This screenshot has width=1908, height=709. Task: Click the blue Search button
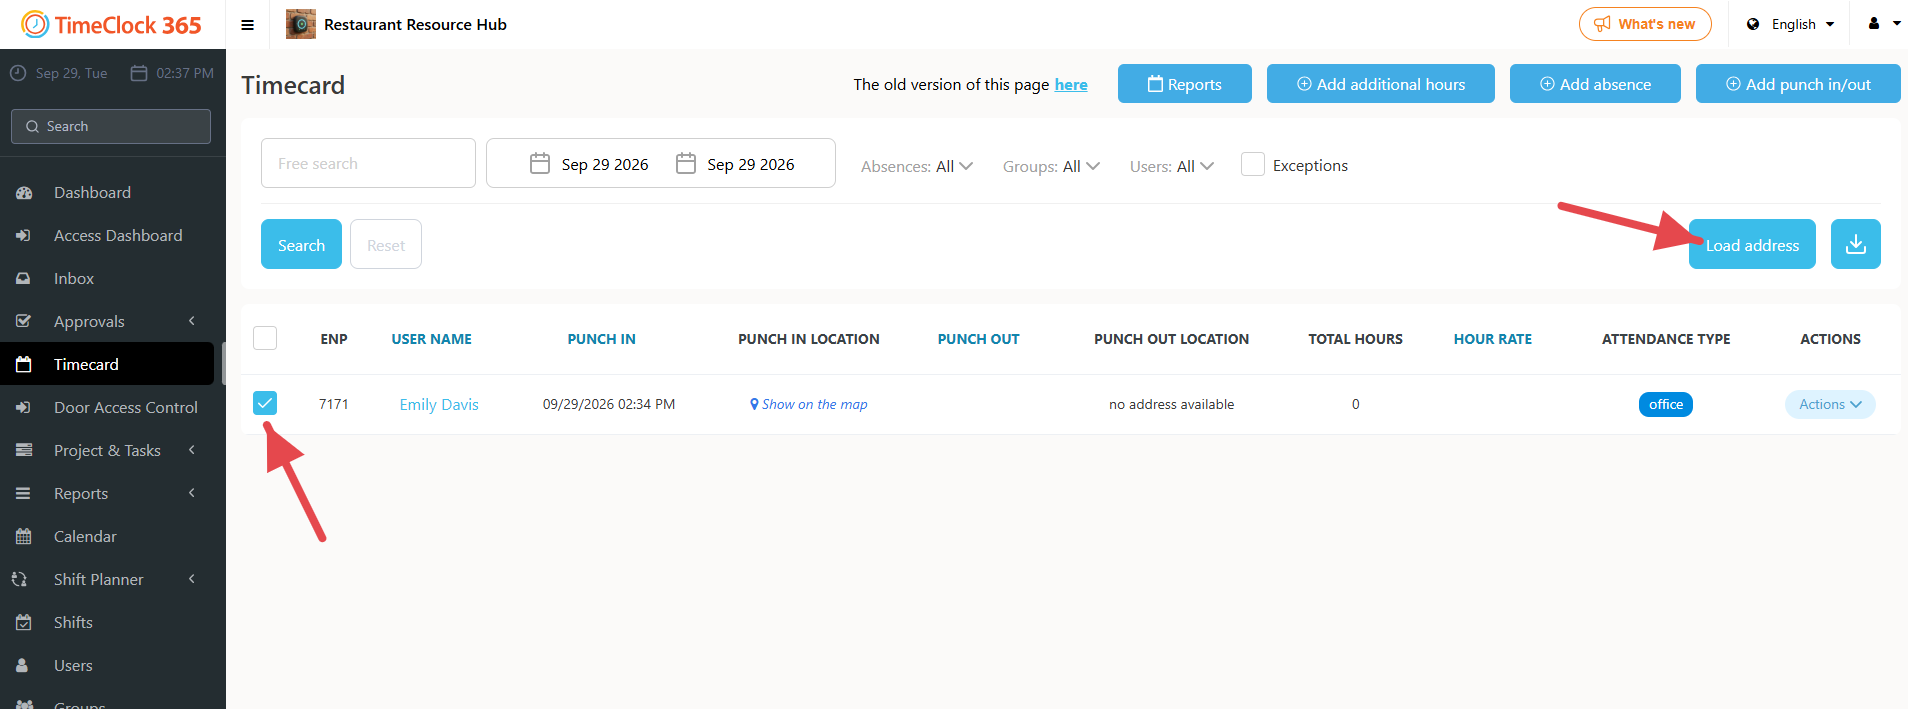pos(301,244)
